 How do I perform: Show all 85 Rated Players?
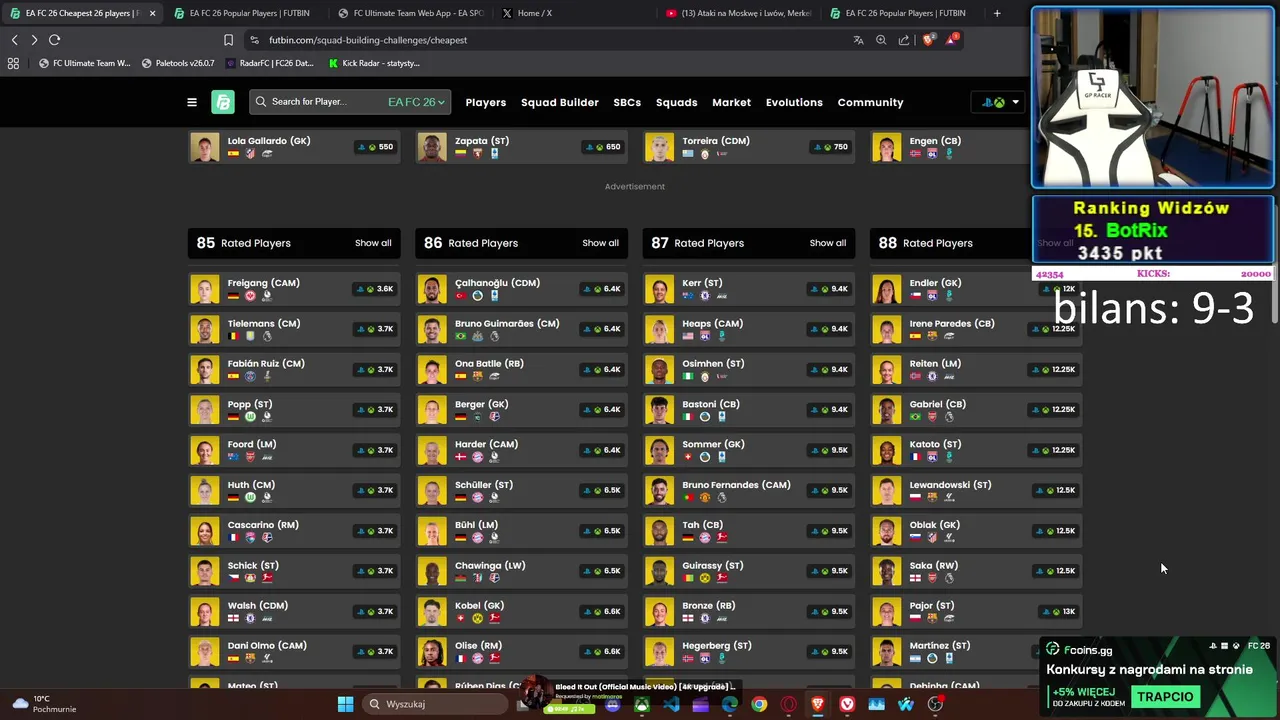[373, 243]
